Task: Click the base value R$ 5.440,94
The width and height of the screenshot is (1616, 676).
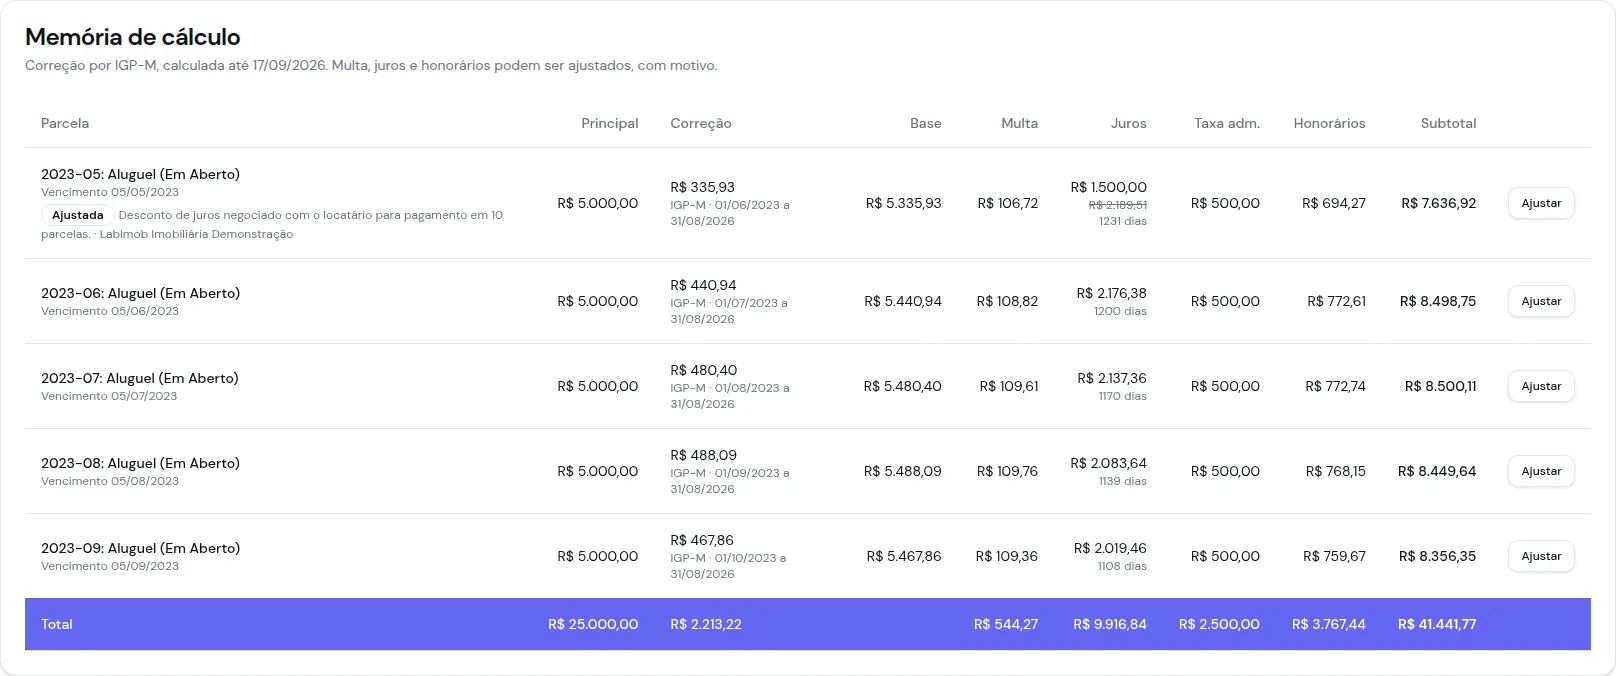Action: [903, 301]
